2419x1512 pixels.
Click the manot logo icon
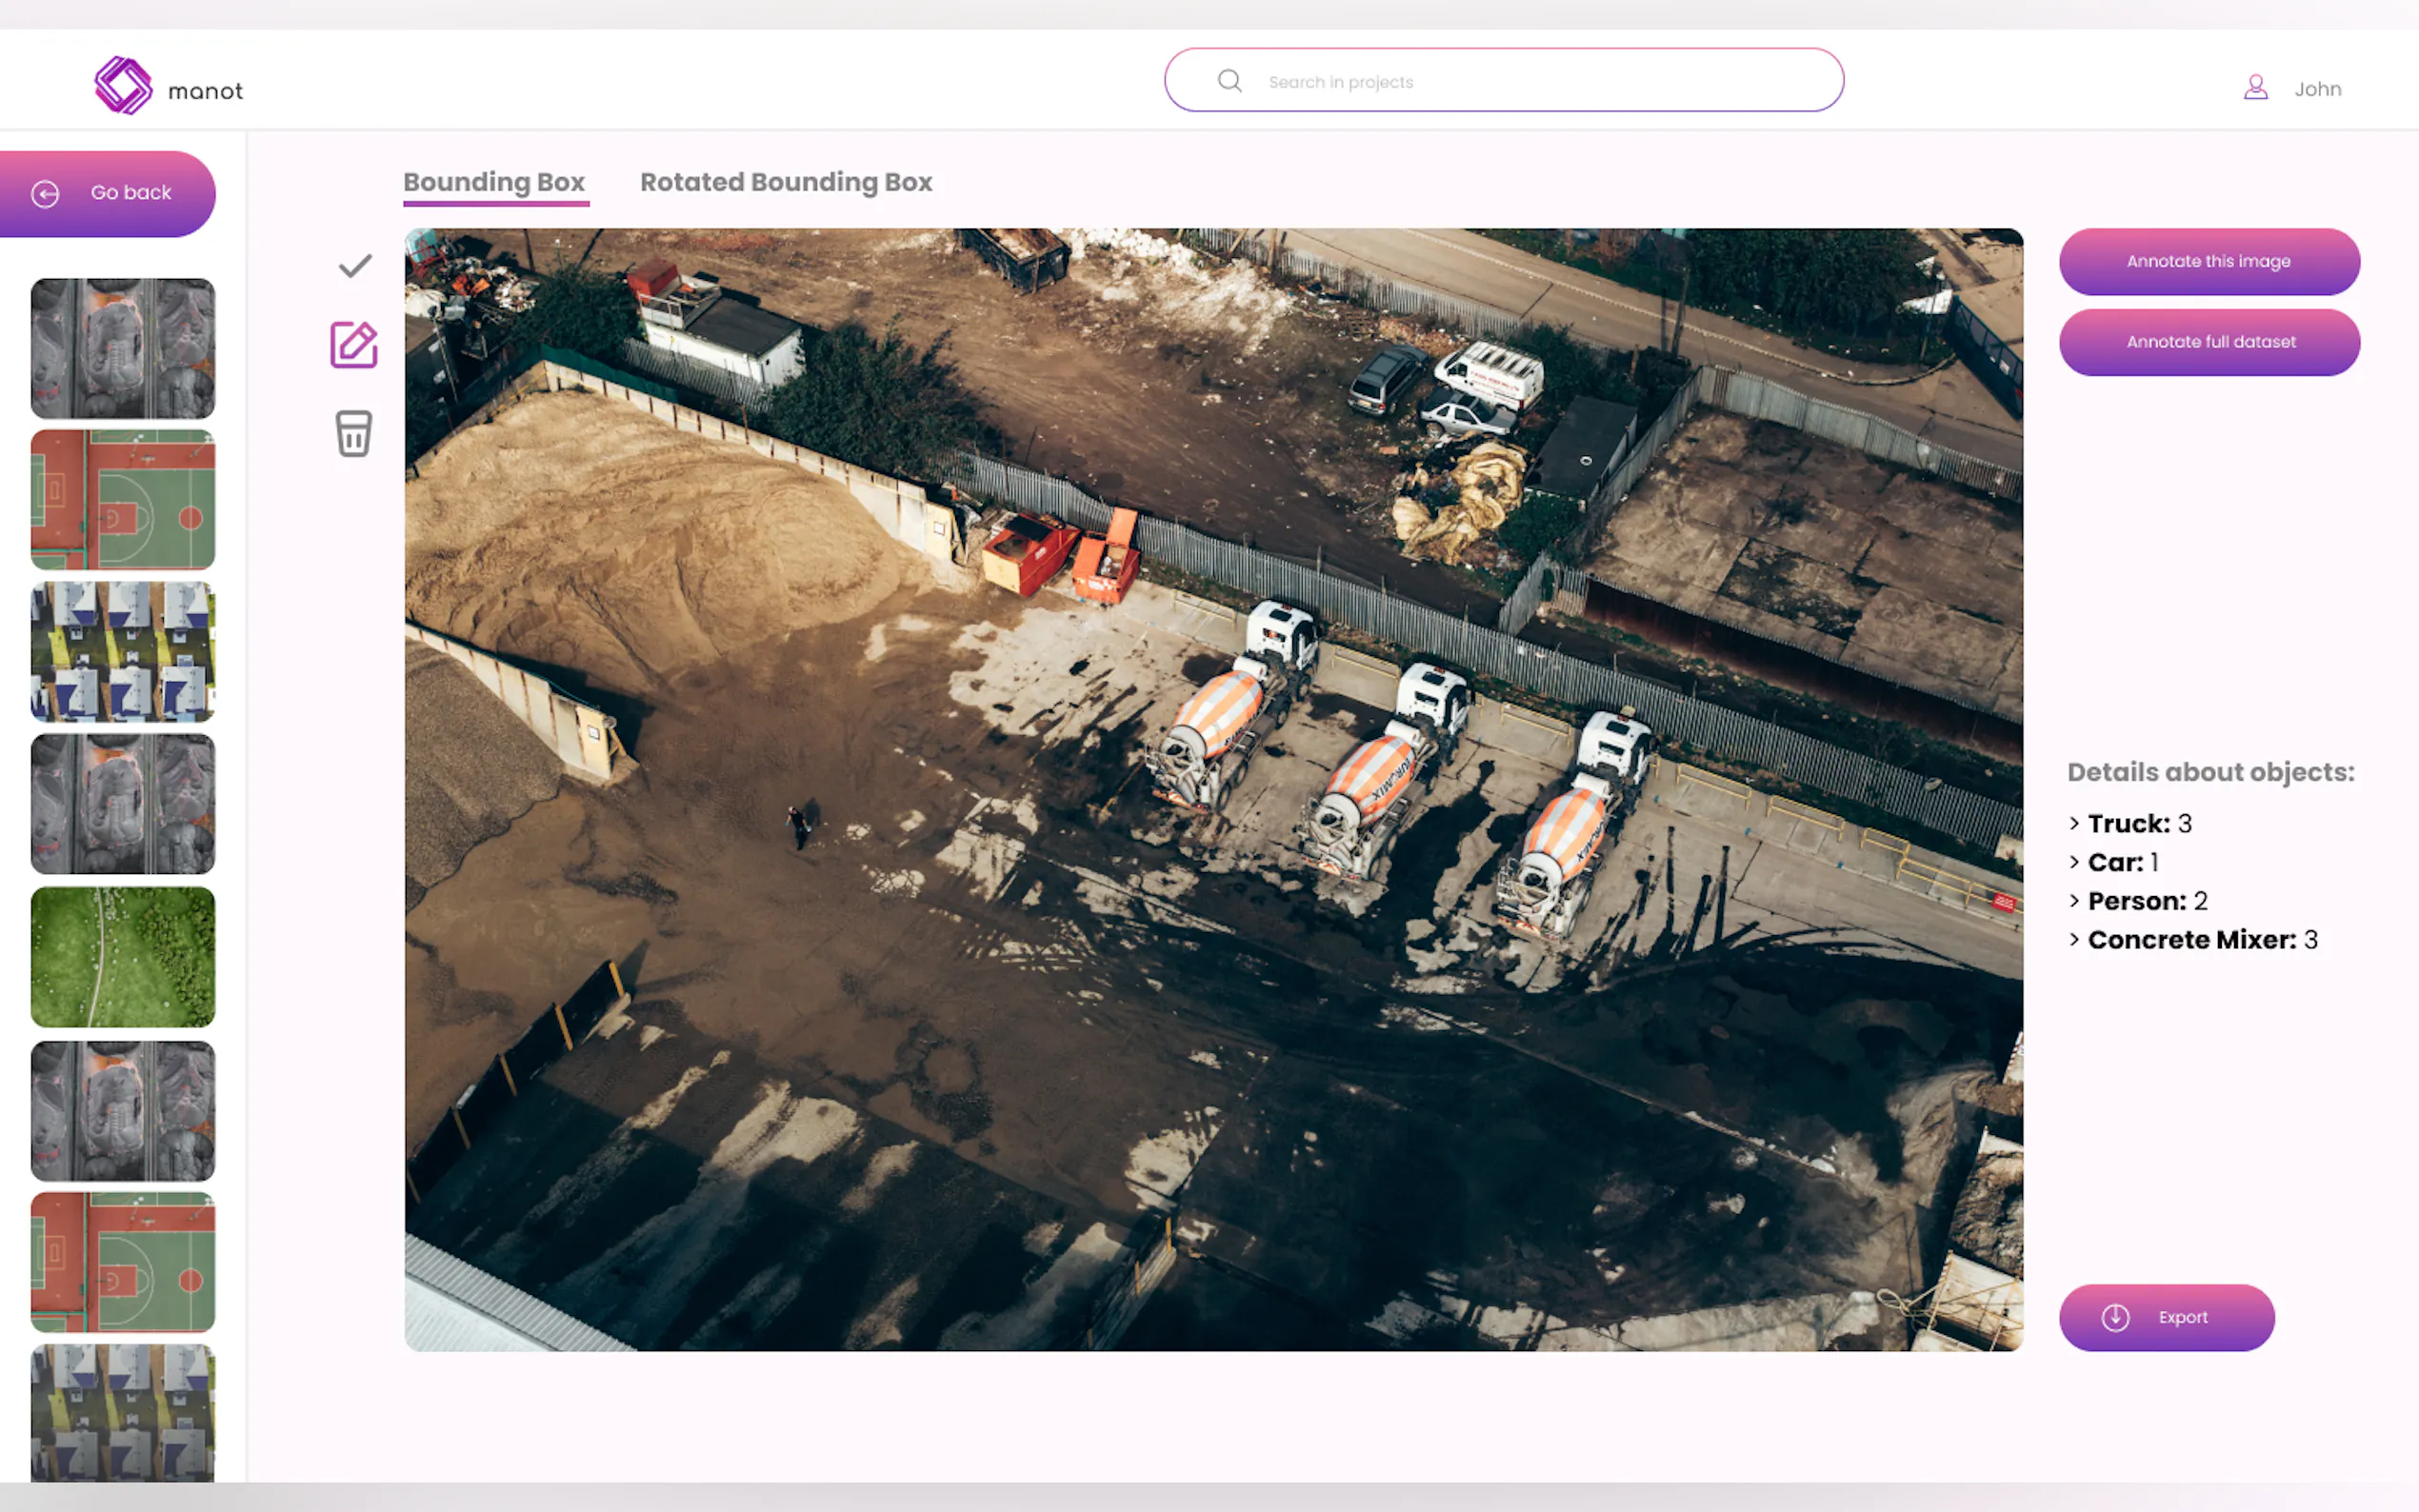[123, 86]
